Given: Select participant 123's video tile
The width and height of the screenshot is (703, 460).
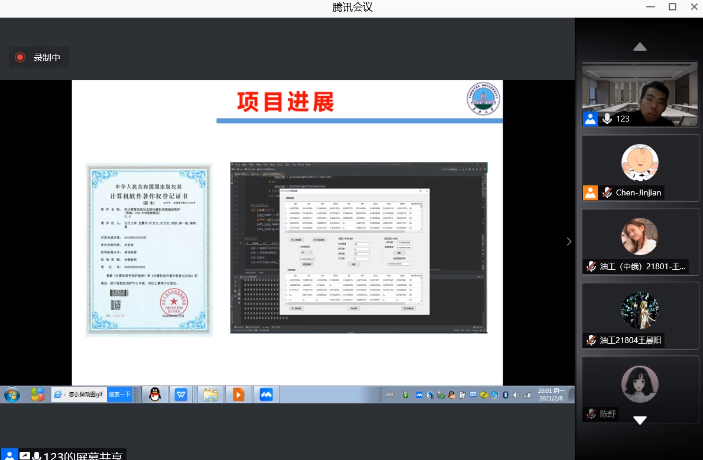Looking at the screenshot, I should (x=640, y=97).
